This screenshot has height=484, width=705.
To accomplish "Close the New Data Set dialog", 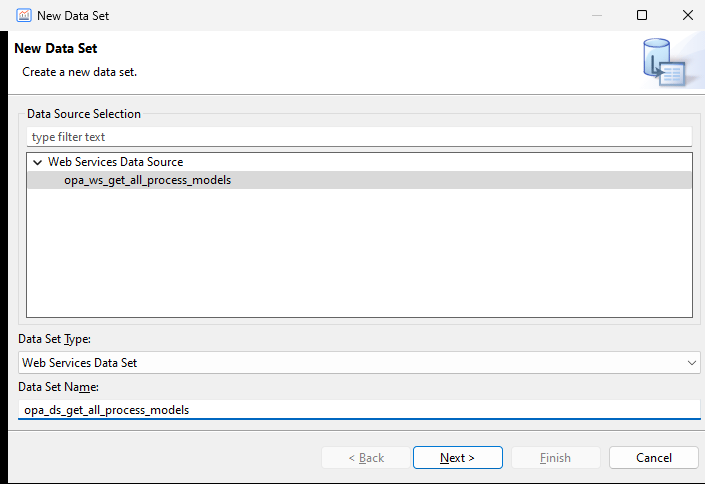I will 687,15.
